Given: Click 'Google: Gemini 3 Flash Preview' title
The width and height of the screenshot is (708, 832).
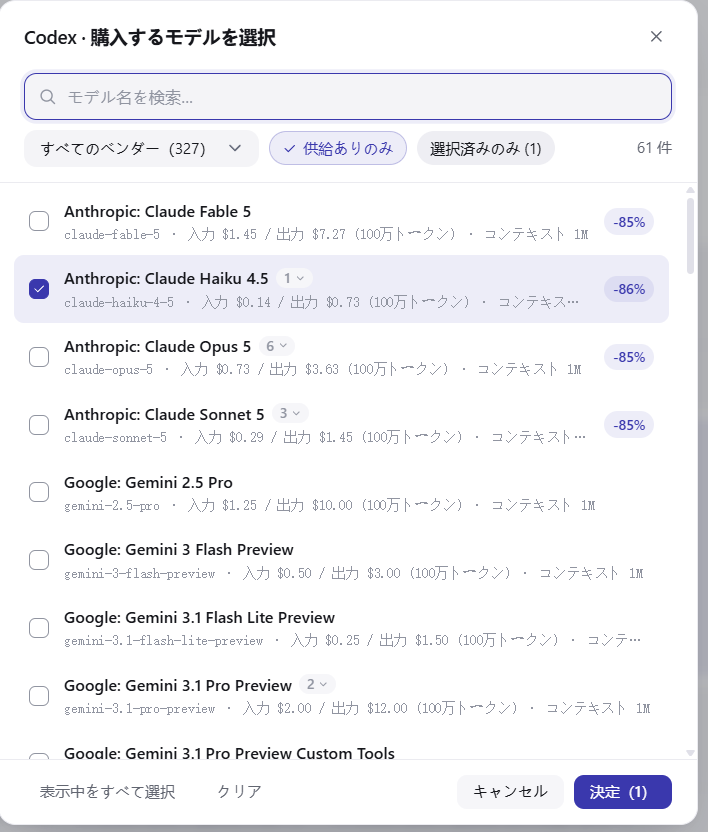Looking at the screenshot, I should click(179, 550).
